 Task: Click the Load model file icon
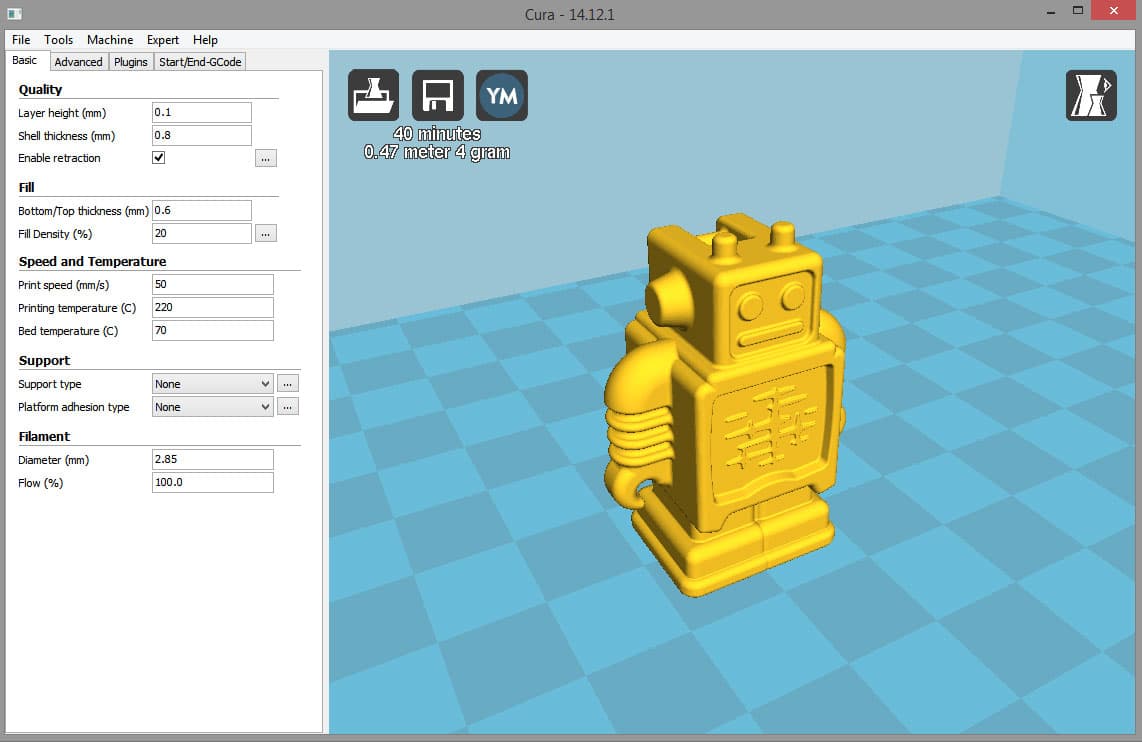(x=373, y=95)
